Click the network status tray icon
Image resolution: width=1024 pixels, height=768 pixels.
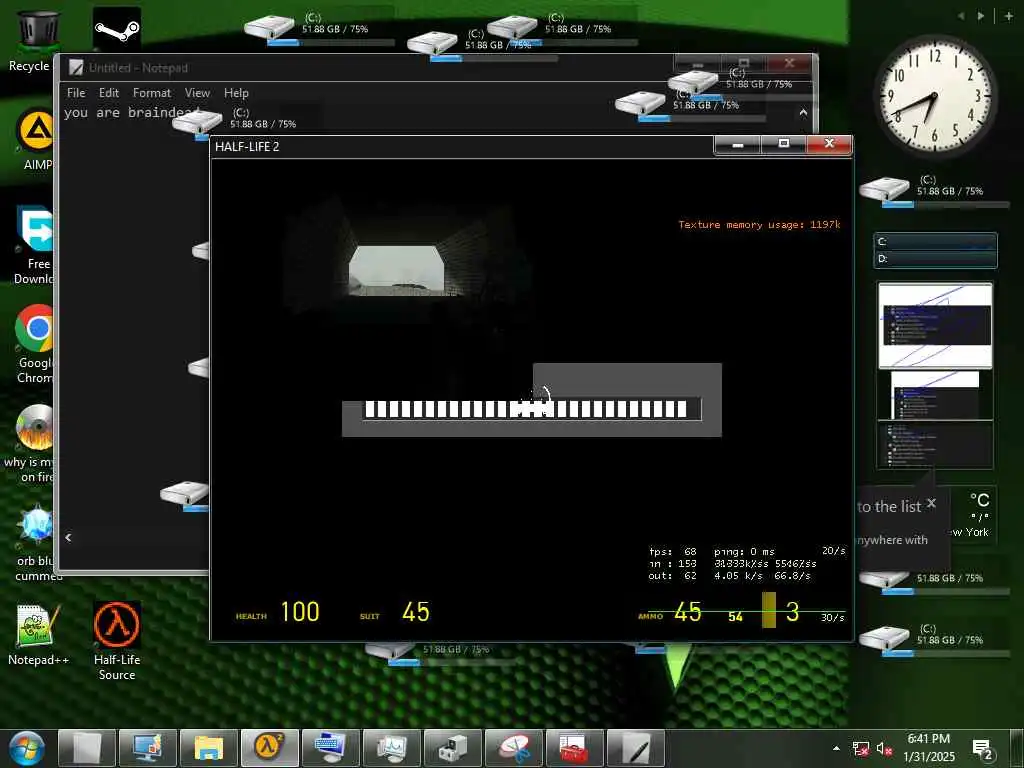coord(861,749)
